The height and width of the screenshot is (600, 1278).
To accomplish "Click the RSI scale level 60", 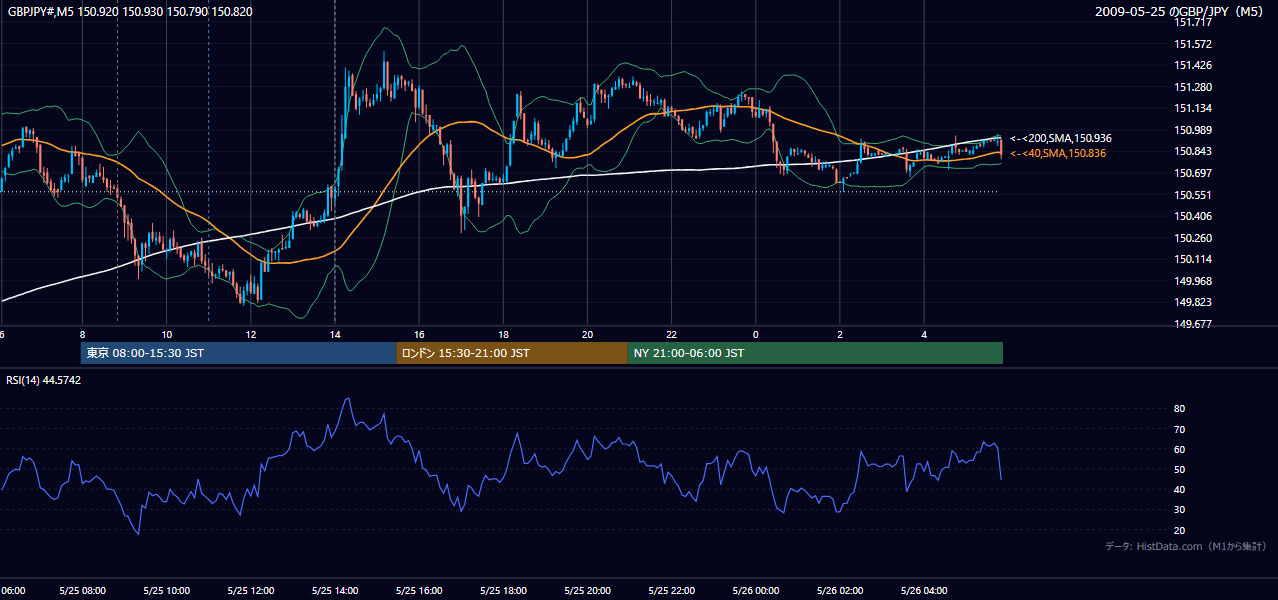I will click(1179, 449).
